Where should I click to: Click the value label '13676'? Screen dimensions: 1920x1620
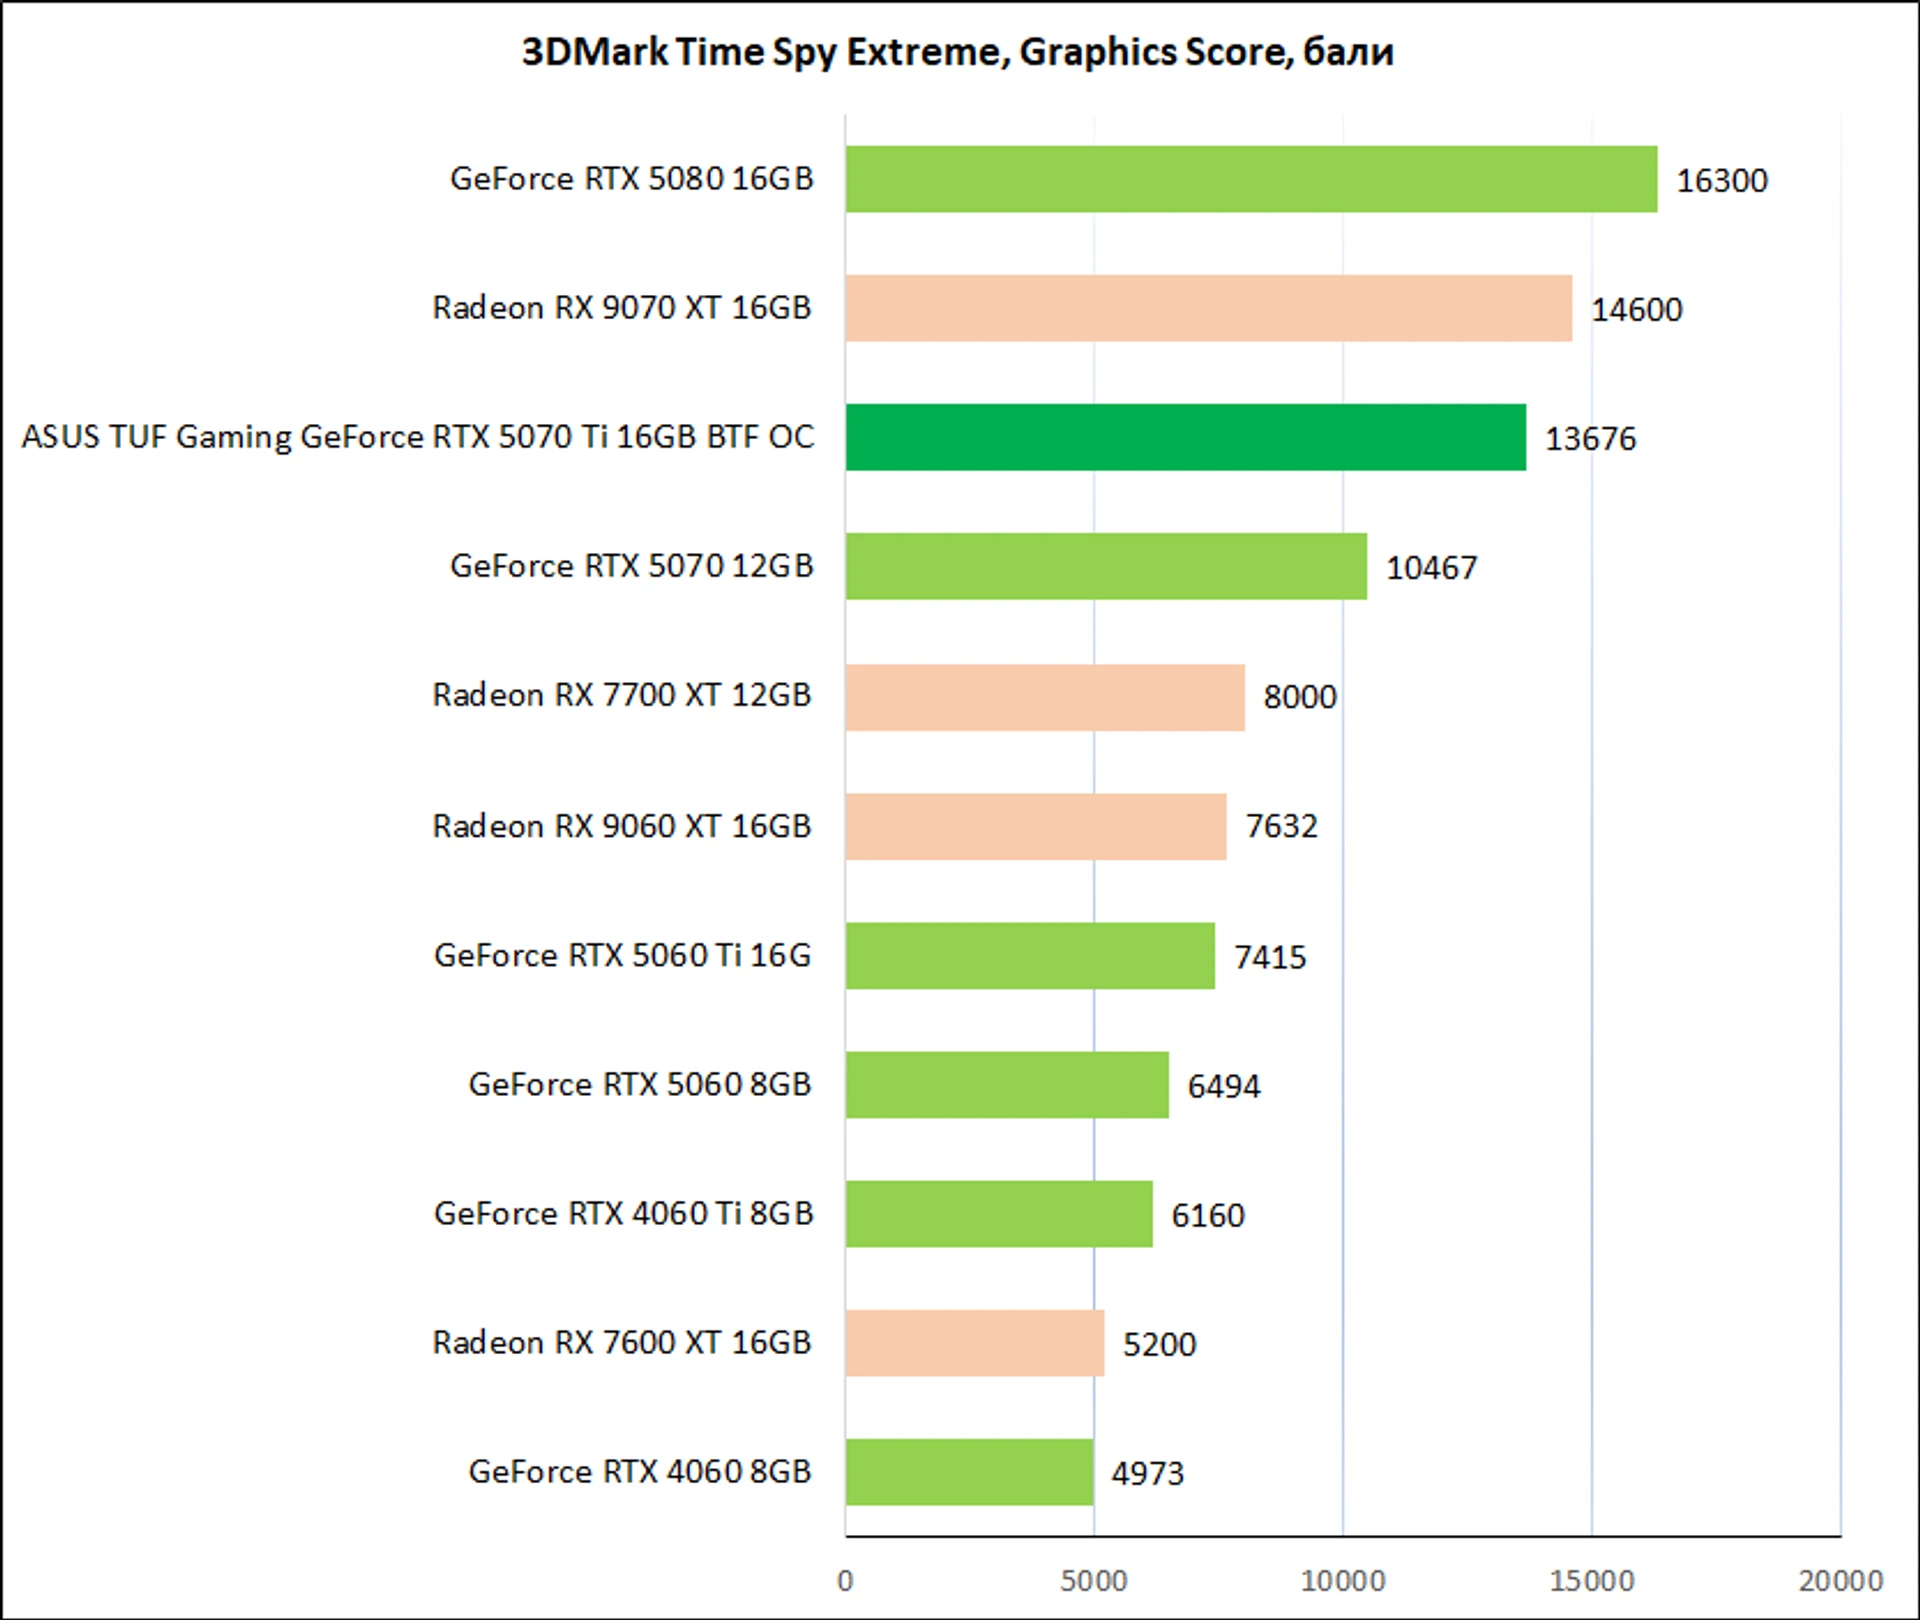pyautogui.click(x=1590, y=439)
